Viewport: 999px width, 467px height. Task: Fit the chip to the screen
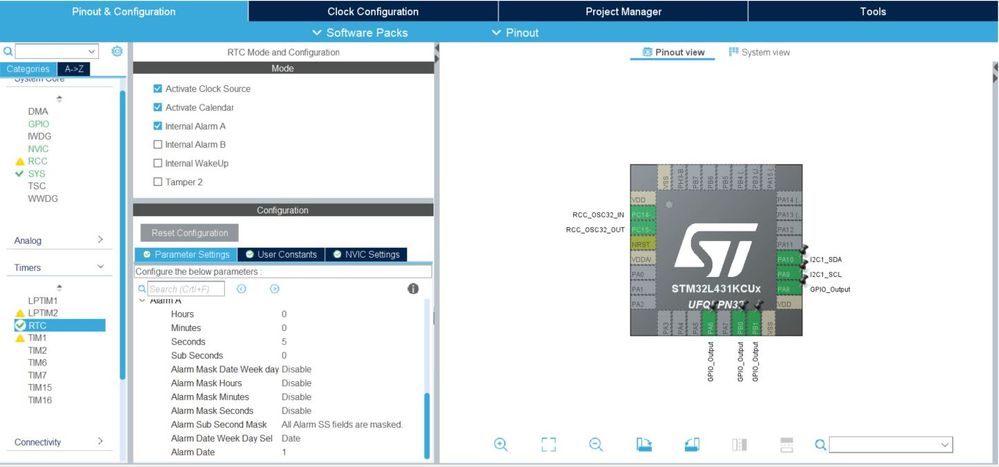pyautogui.click(x=549, y=445)
